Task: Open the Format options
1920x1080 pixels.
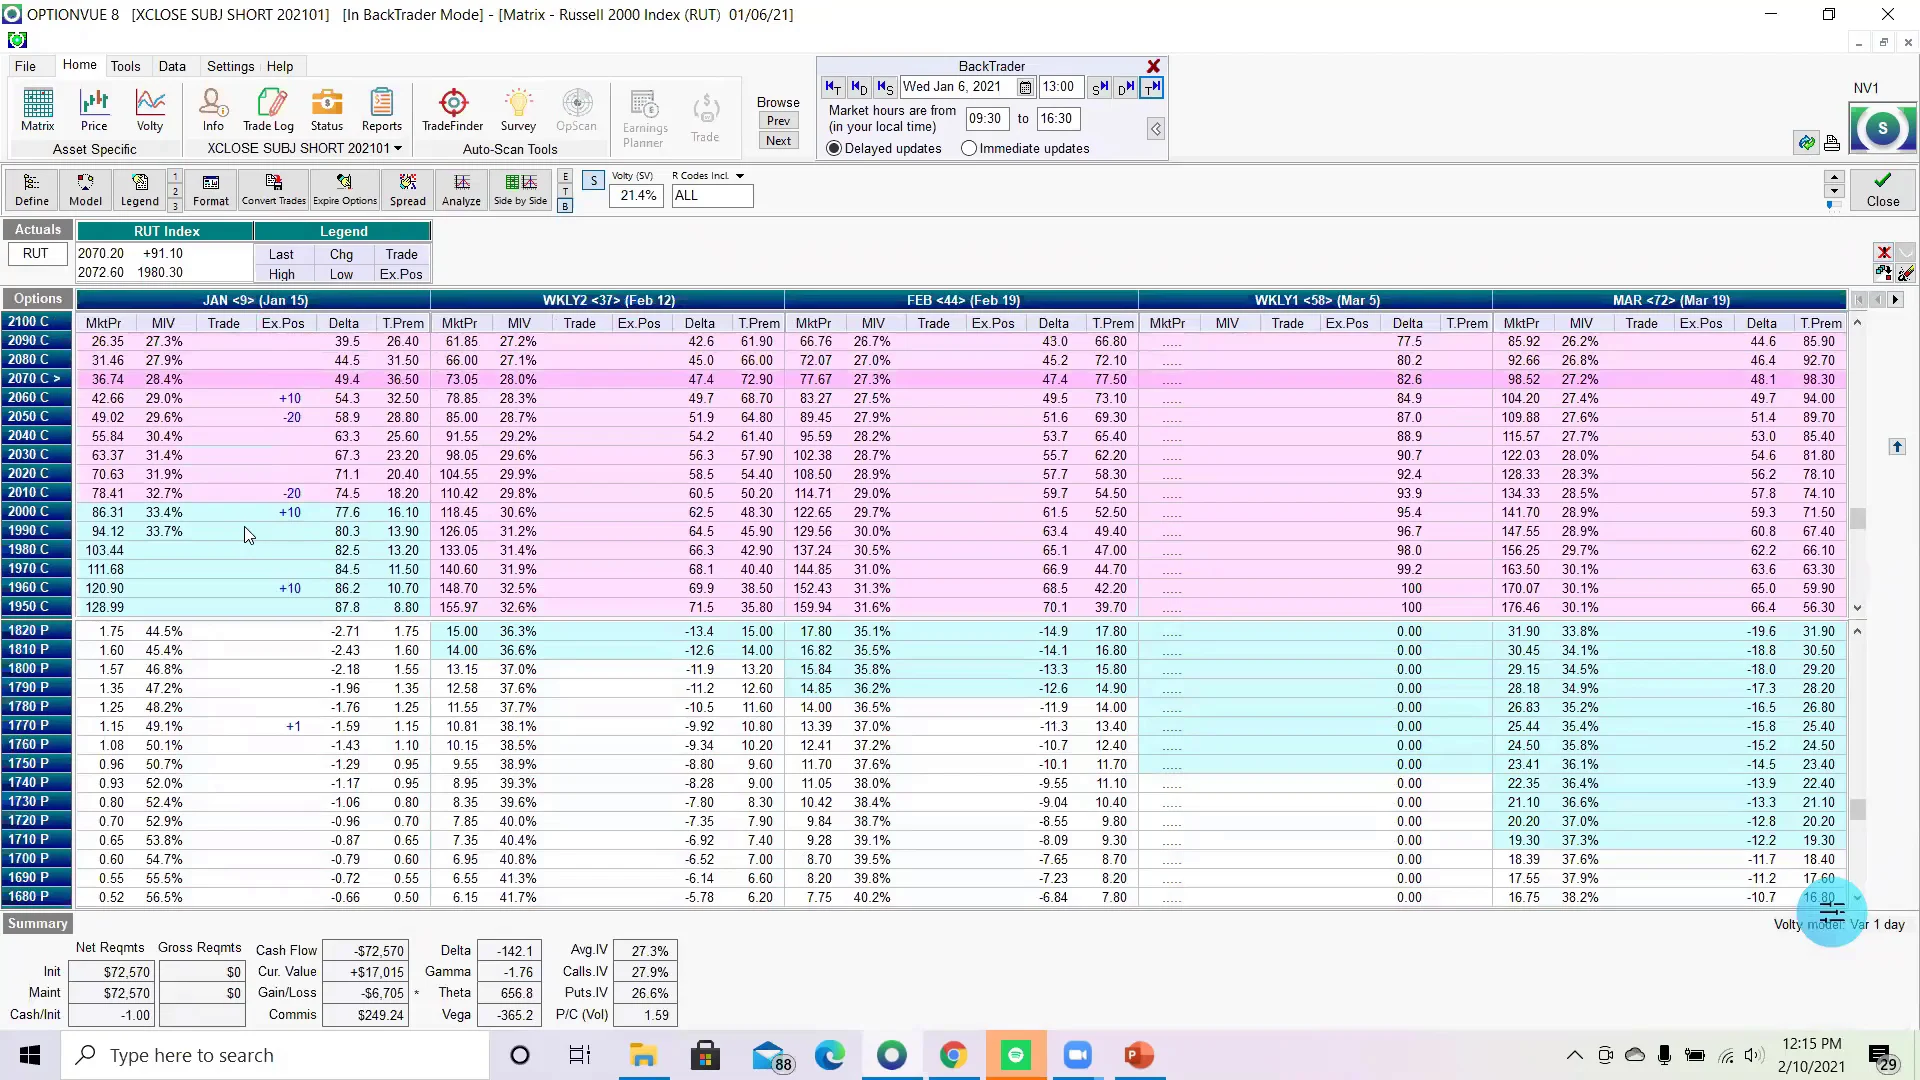Action: click(x=211, y=189)
